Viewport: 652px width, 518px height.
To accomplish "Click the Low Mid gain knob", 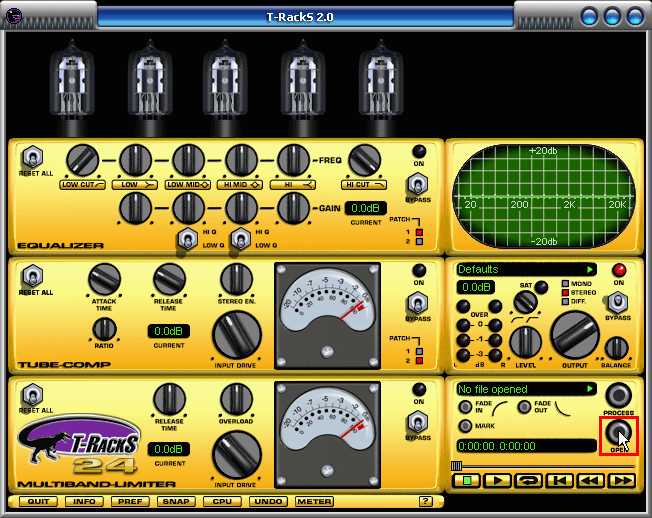I will click(x=188, y=208).
